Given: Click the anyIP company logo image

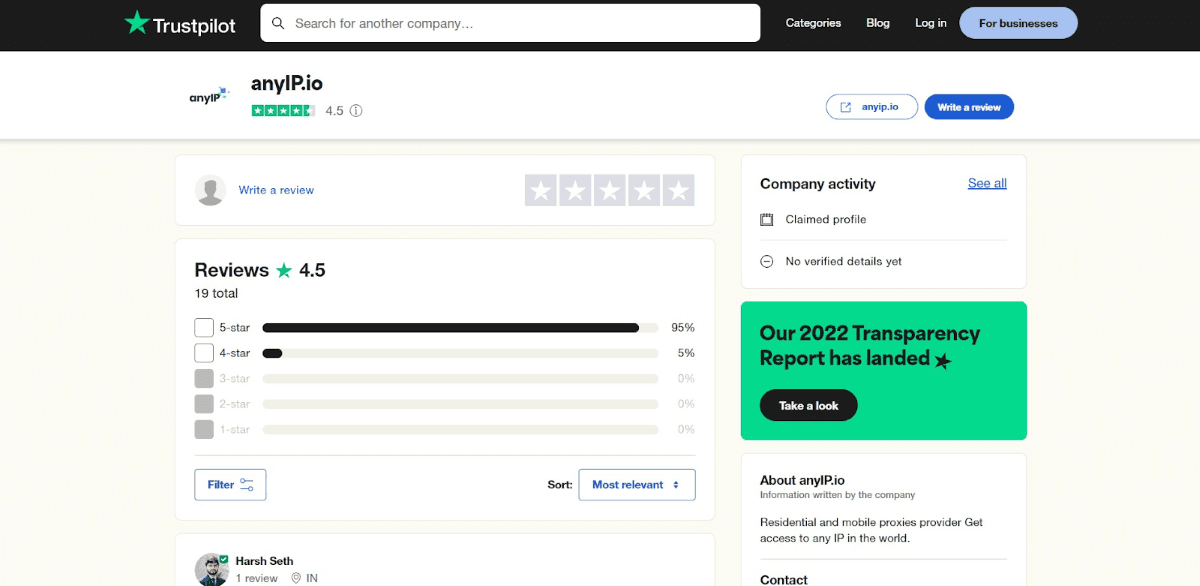Looking at the screenshot, I should [209, 97].
